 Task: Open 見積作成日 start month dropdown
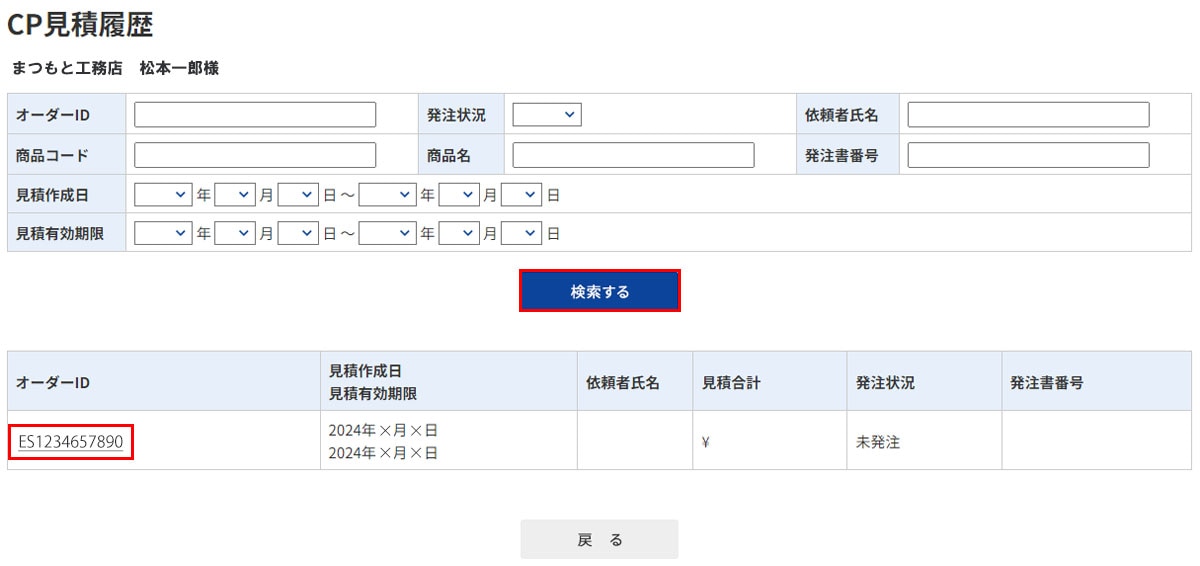(234, 195)
